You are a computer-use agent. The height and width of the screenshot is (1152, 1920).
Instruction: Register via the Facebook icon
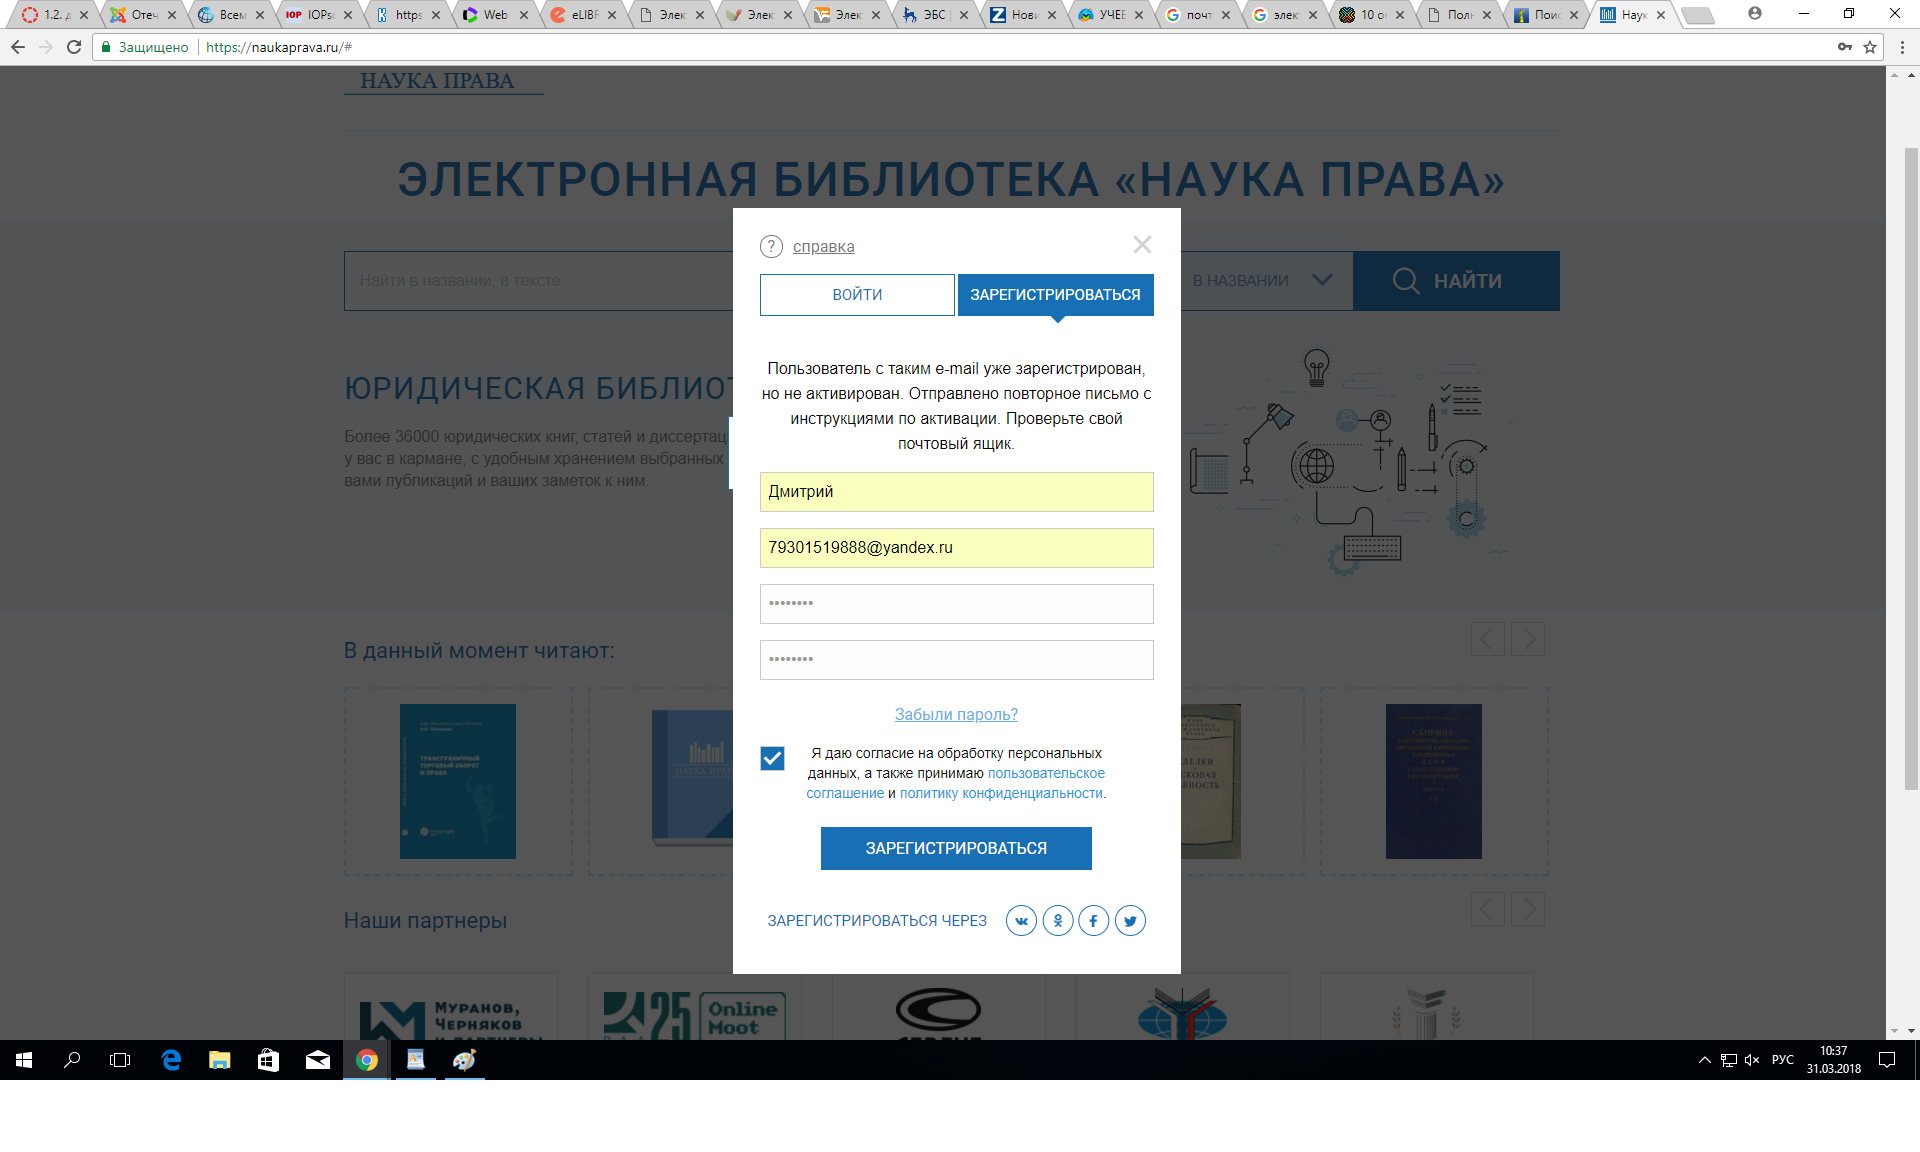(x=1094, y=921)
